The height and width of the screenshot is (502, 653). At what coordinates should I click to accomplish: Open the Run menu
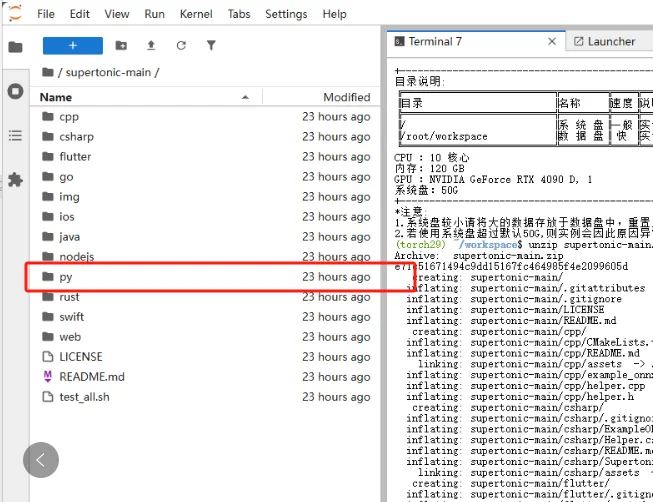(155, 14)
